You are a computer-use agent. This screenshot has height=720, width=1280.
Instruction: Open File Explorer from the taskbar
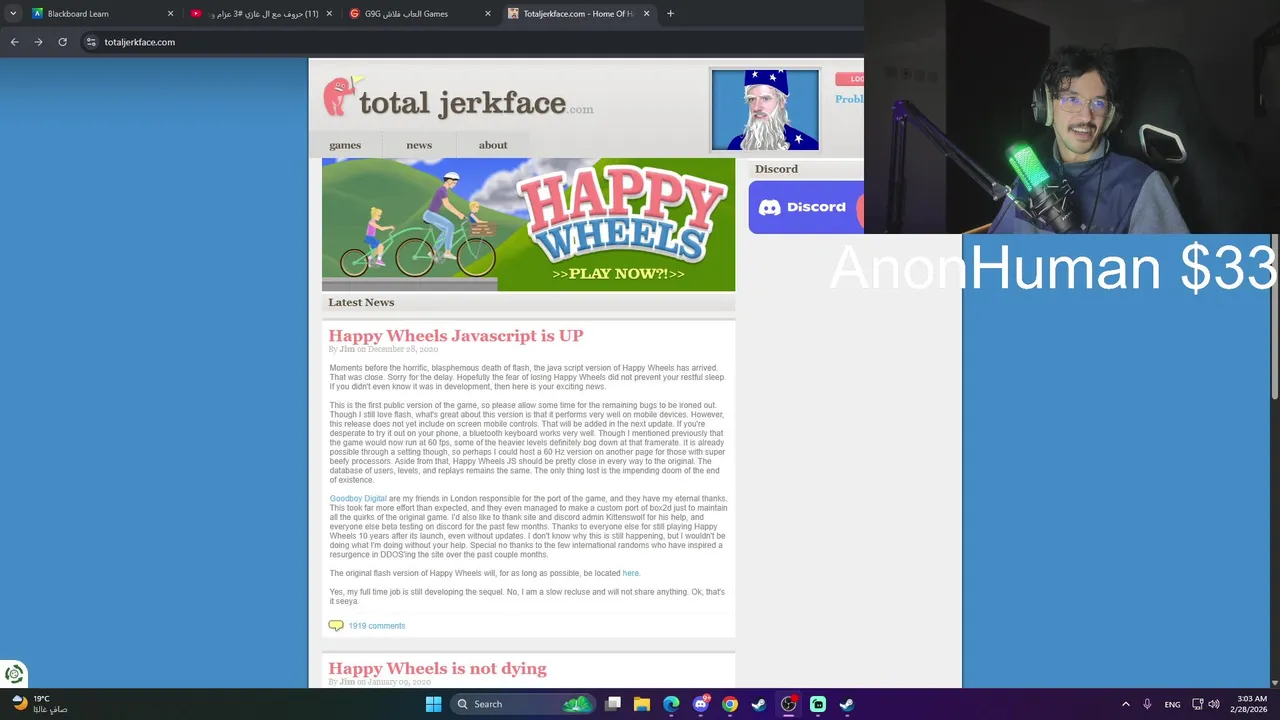click(642, 704)
